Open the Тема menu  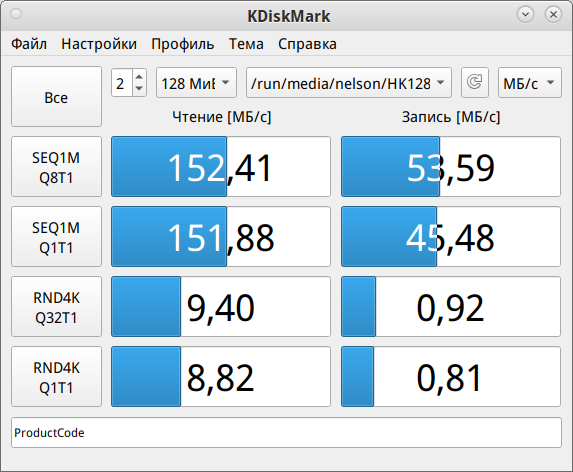click(246, 44)
